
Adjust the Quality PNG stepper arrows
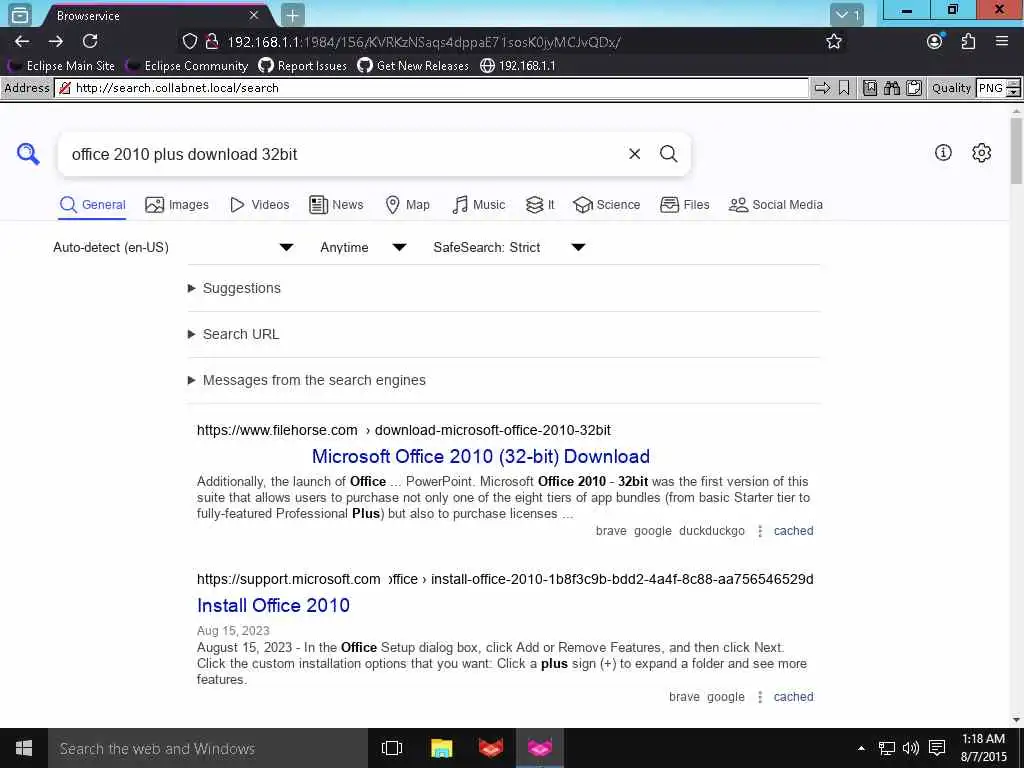pos(1013,88)
